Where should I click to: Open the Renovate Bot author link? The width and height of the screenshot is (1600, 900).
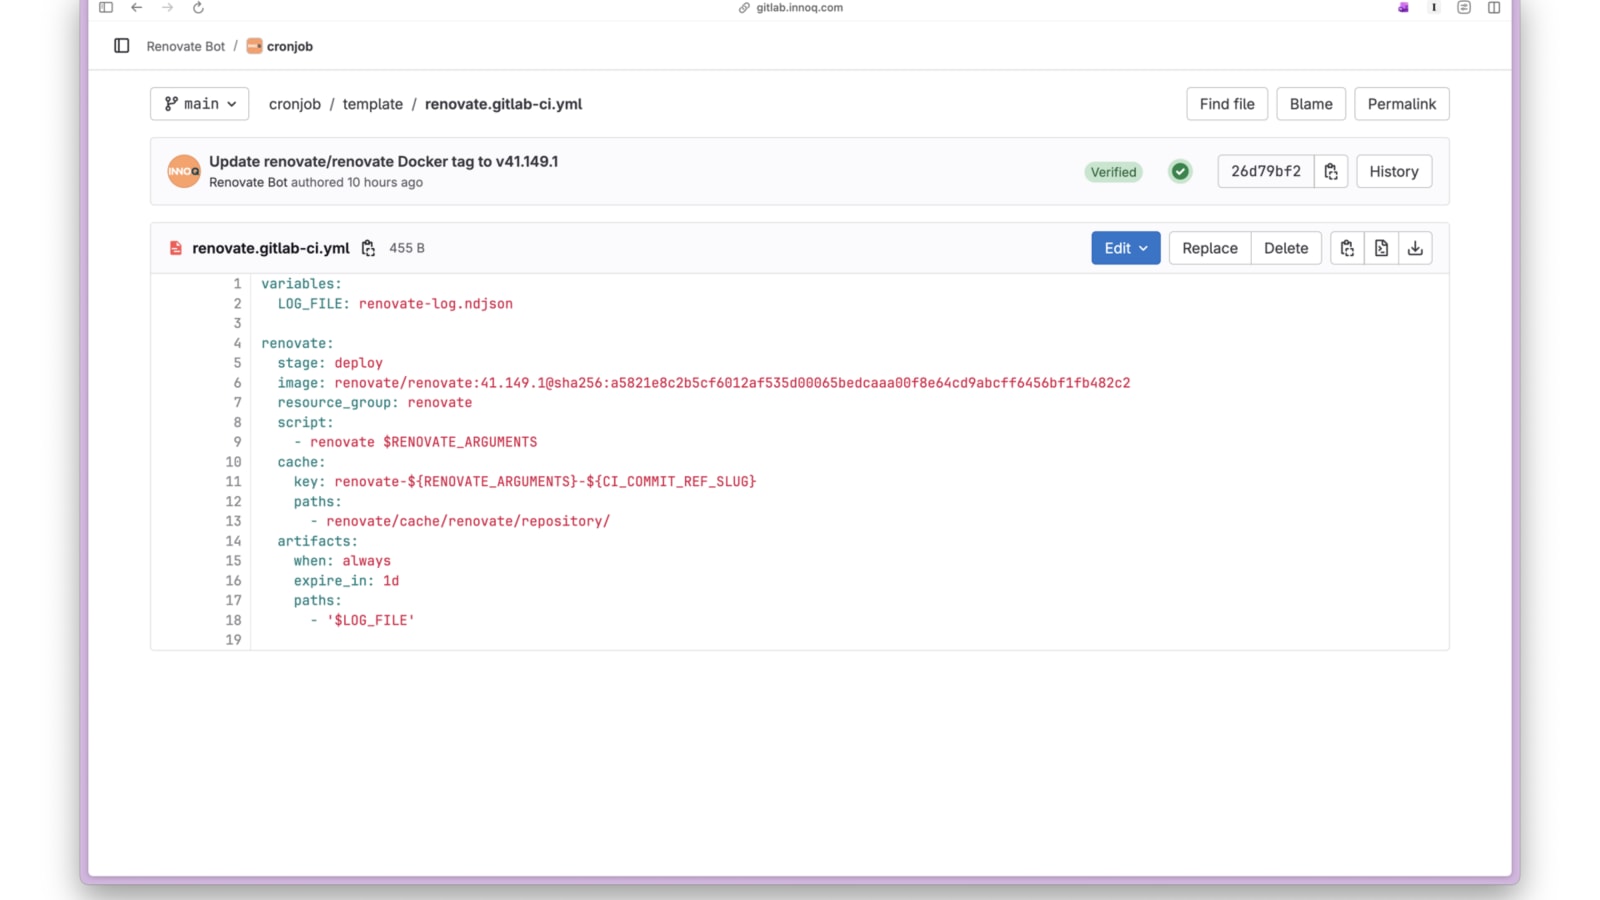248,182
